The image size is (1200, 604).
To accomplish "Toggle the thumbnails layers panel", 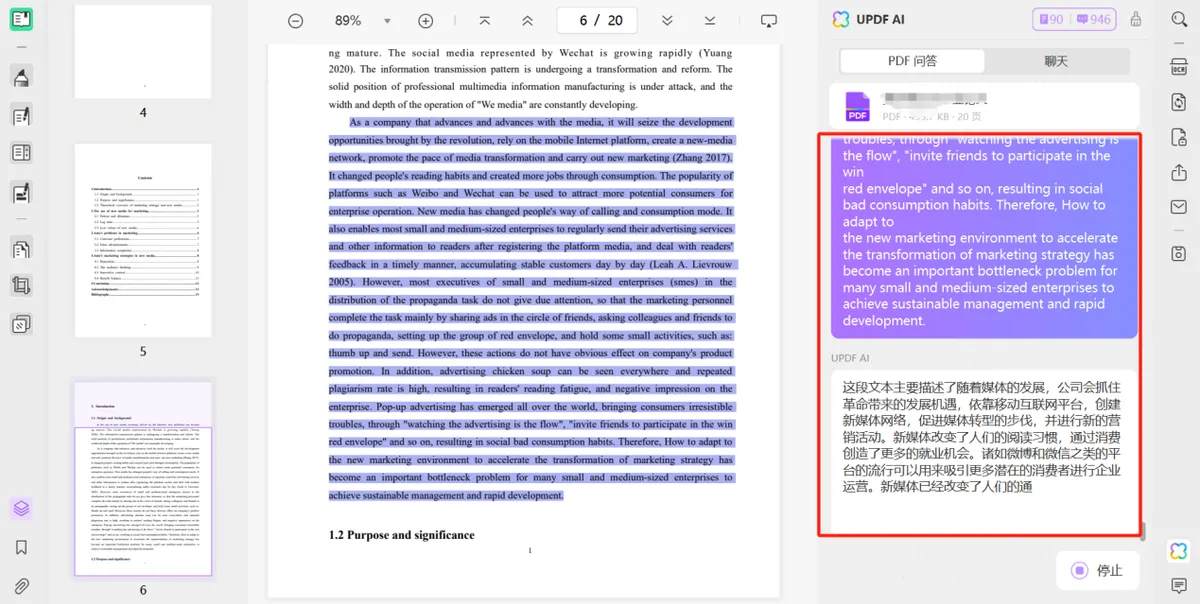I will point(21,508).
